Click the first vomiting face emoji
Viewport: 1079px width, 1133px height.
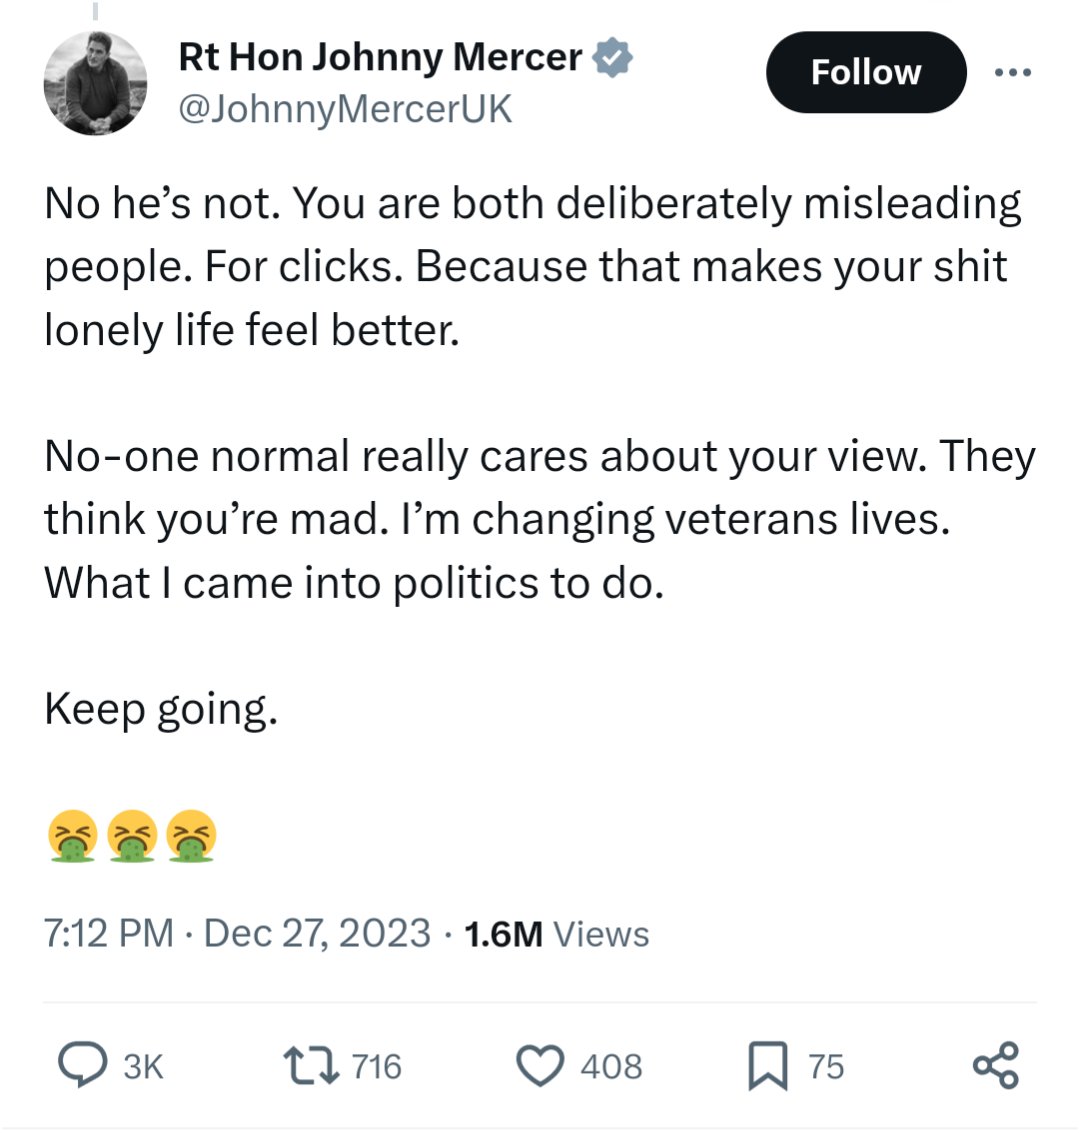coord(72,837)
